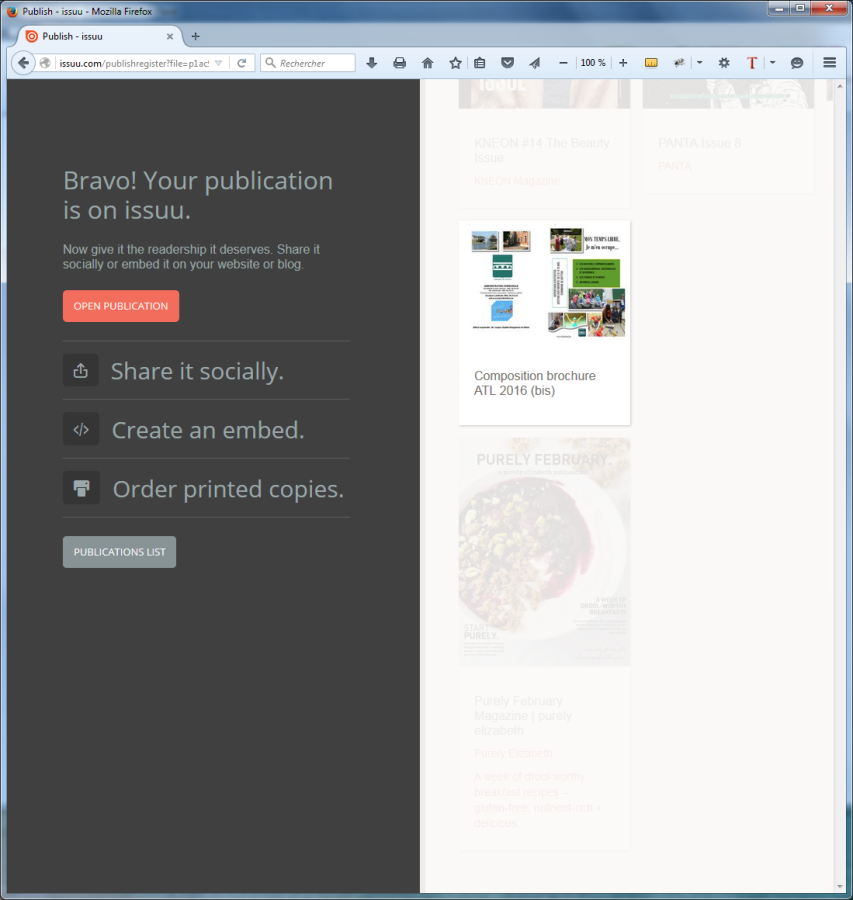The height and width of the screenshot is (900, 853).
Task: Click the KNEON #14 The Beauty Issue title
Action: pyautogui.click(x=542, y=150)
